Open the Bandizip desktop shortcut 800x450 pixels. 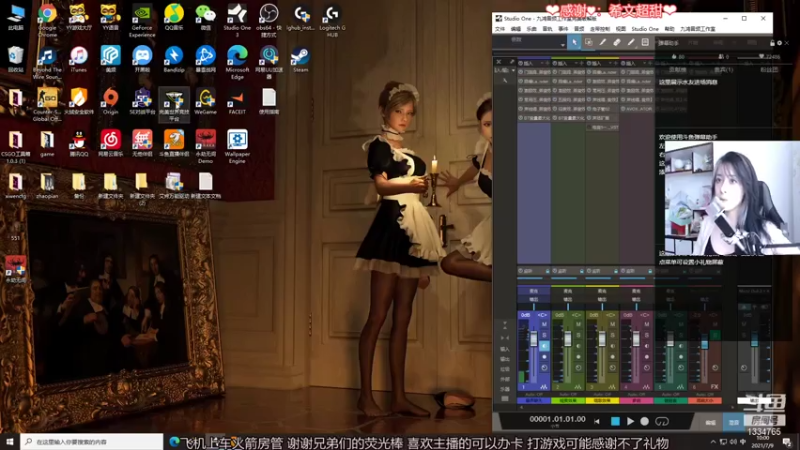[173, 60]
